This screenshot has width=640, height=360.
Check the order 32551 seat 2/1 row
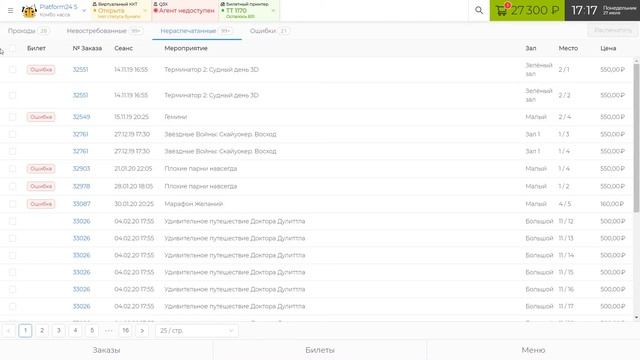13,69
